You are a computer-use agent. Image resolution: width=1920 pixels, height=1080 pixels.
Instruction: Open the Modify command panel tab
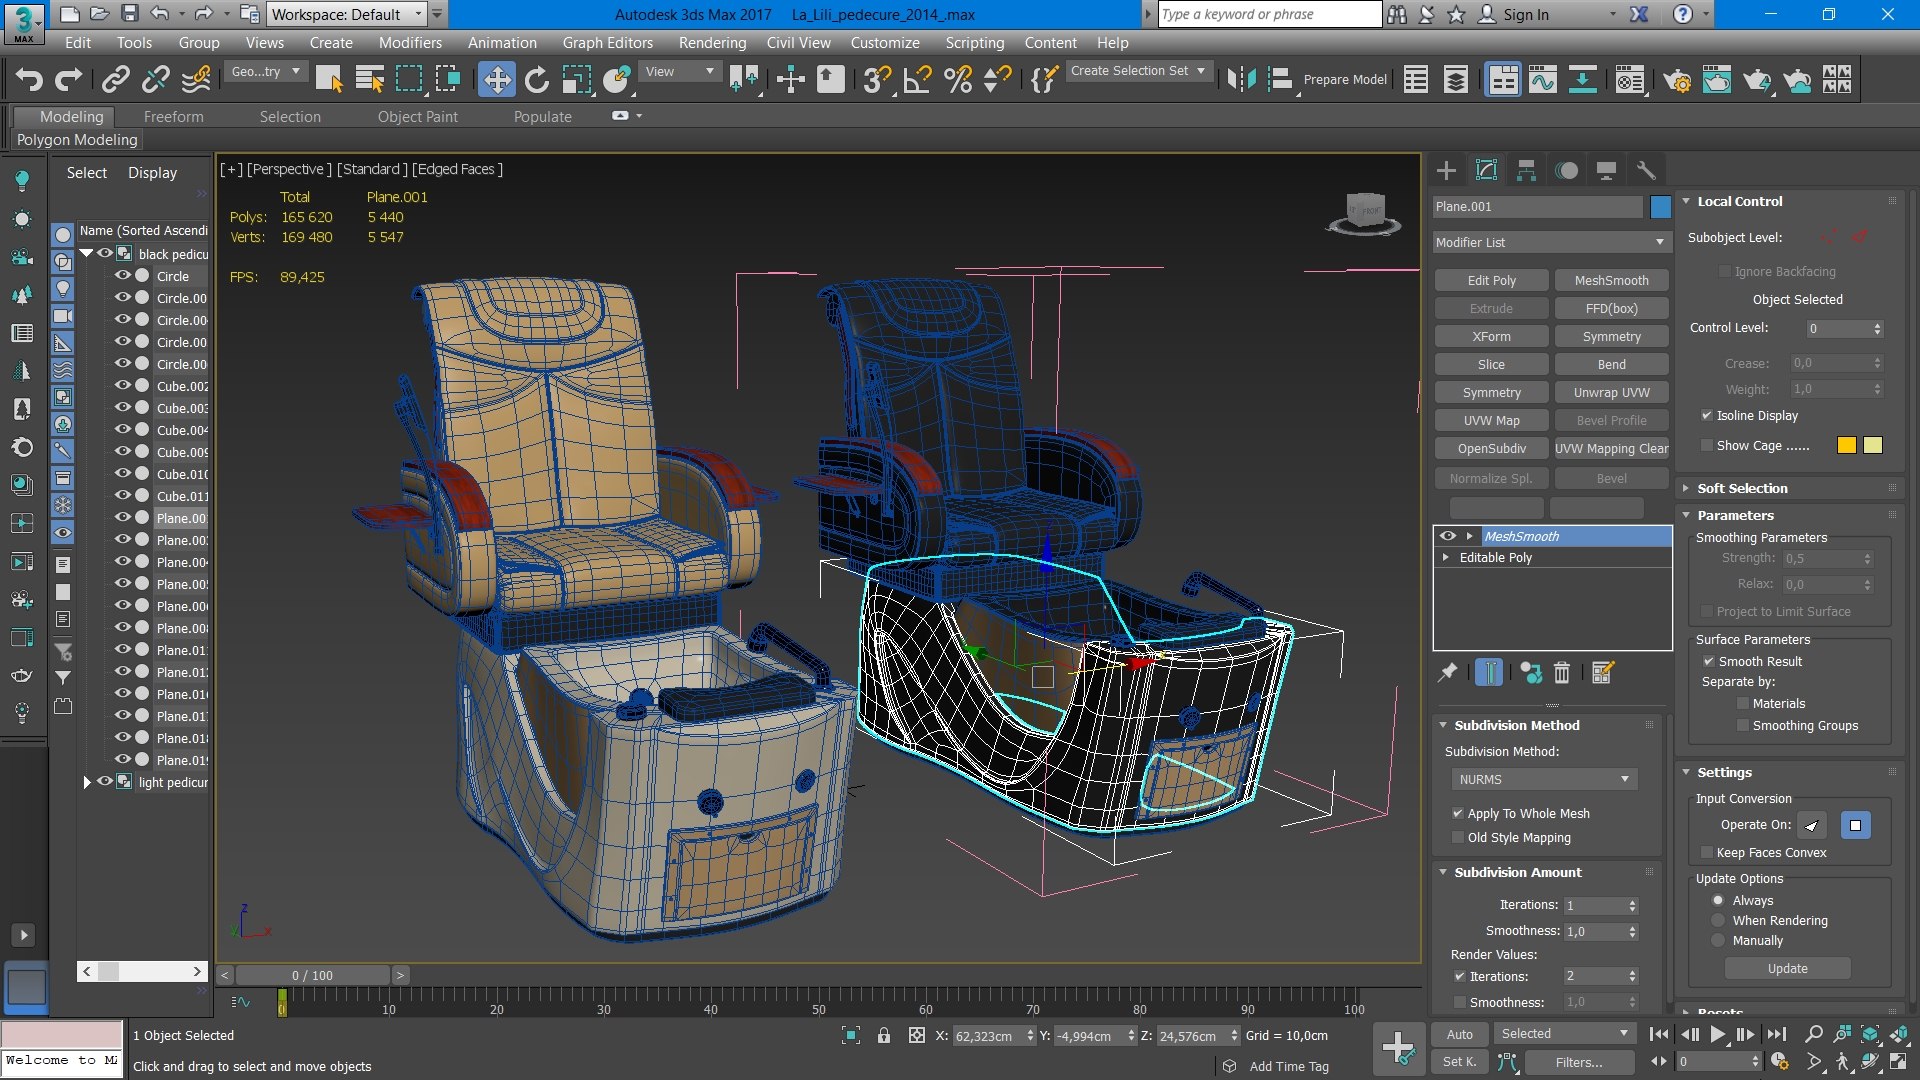click(1486, 170)
